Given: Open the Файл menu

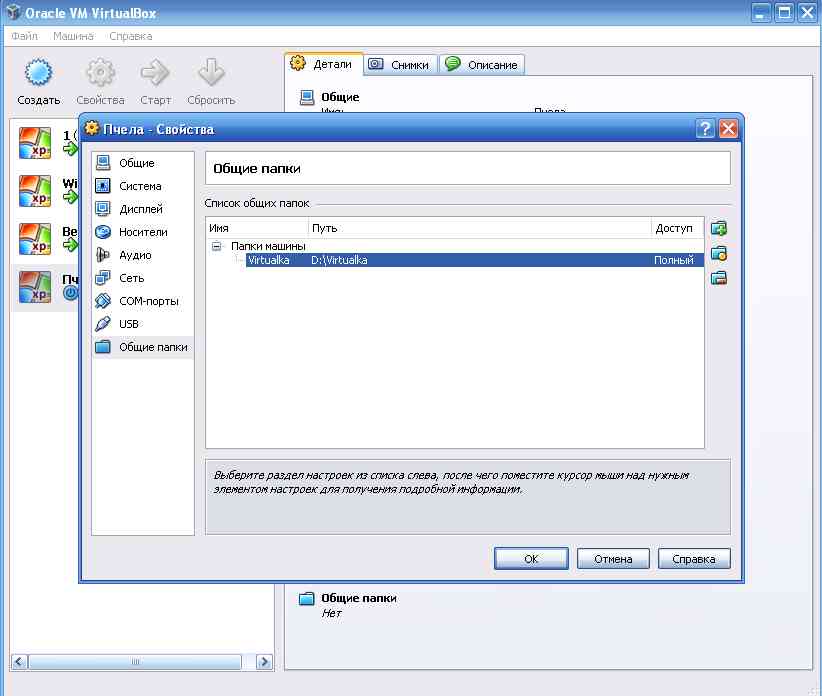Looking at the screenshot, I should 25,36.
